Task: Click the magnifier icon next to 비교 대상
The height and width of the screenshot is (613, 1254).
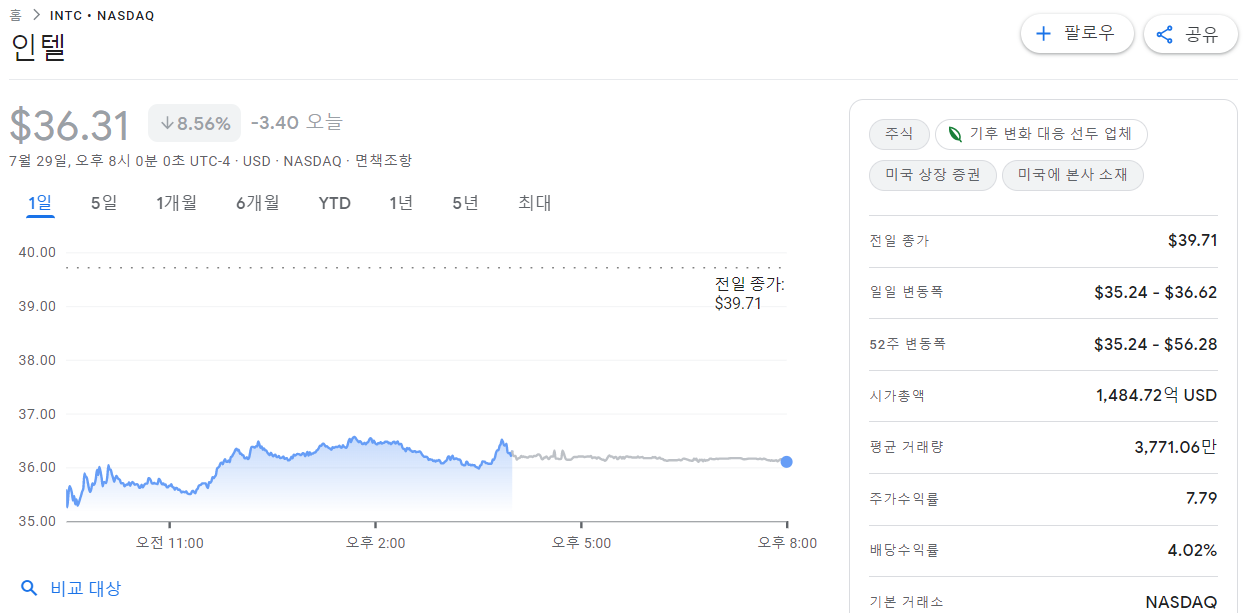Action: pyautogui.click(x=29, y=588)
